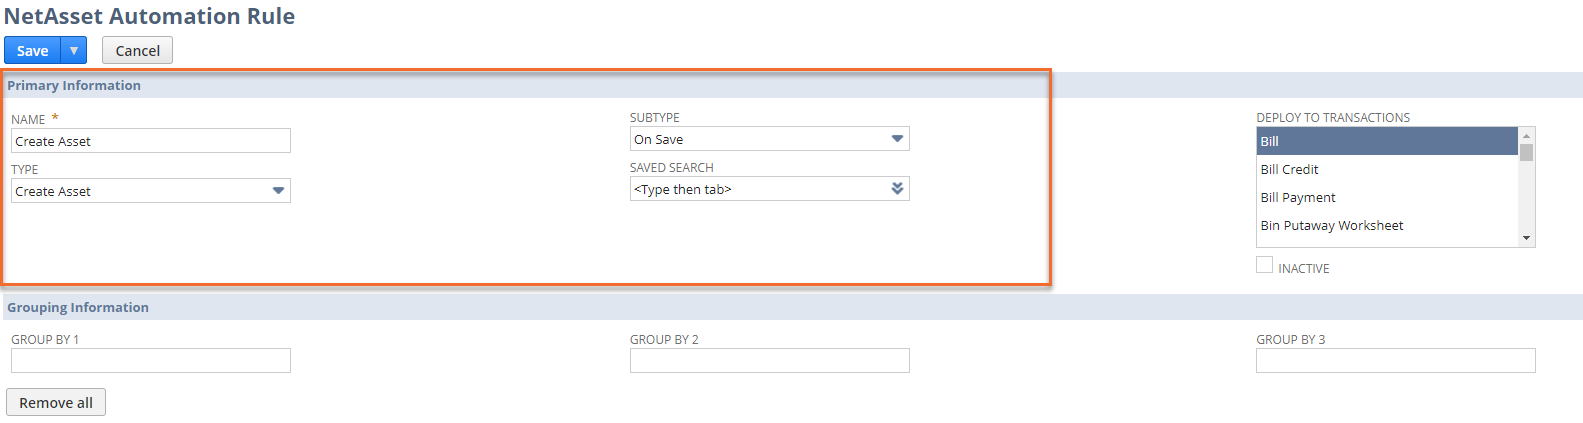Click the Saved Search double-arrow icon
Image resolution: width=1583 pixels, height=423 pixels.
(x=897, y=189)
